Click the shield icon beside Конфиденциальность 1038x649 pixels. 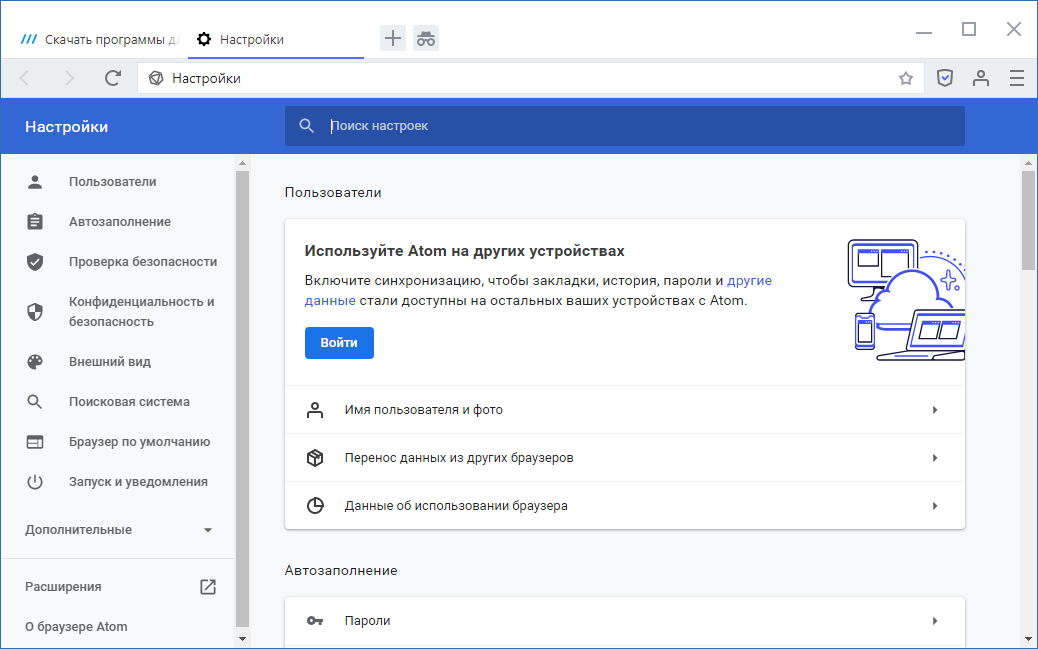pos(35,311)
